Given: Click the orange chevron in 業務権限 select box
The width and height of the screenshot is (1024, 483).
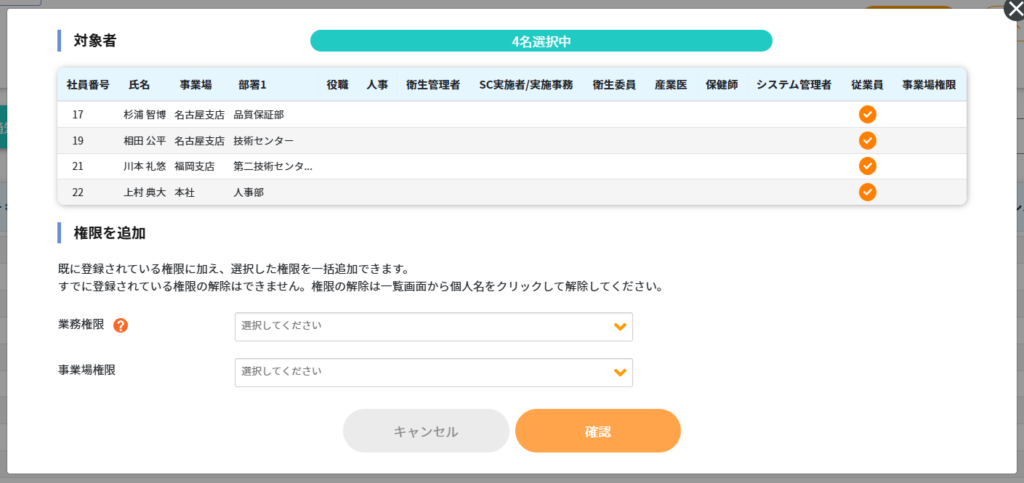Looking at the screenshot, I should pos(620,326).
